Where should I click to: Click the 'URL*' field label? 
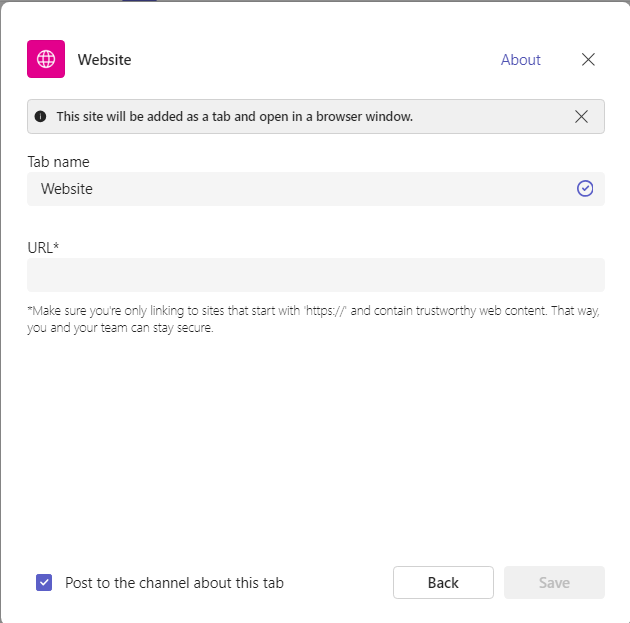pos(43,248)
